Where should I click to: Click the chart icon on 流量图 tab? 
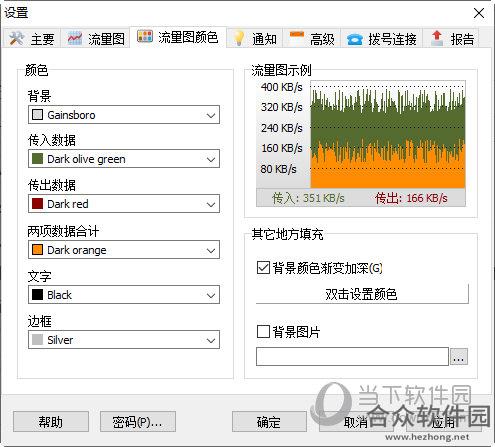click(x=75, y=38)
